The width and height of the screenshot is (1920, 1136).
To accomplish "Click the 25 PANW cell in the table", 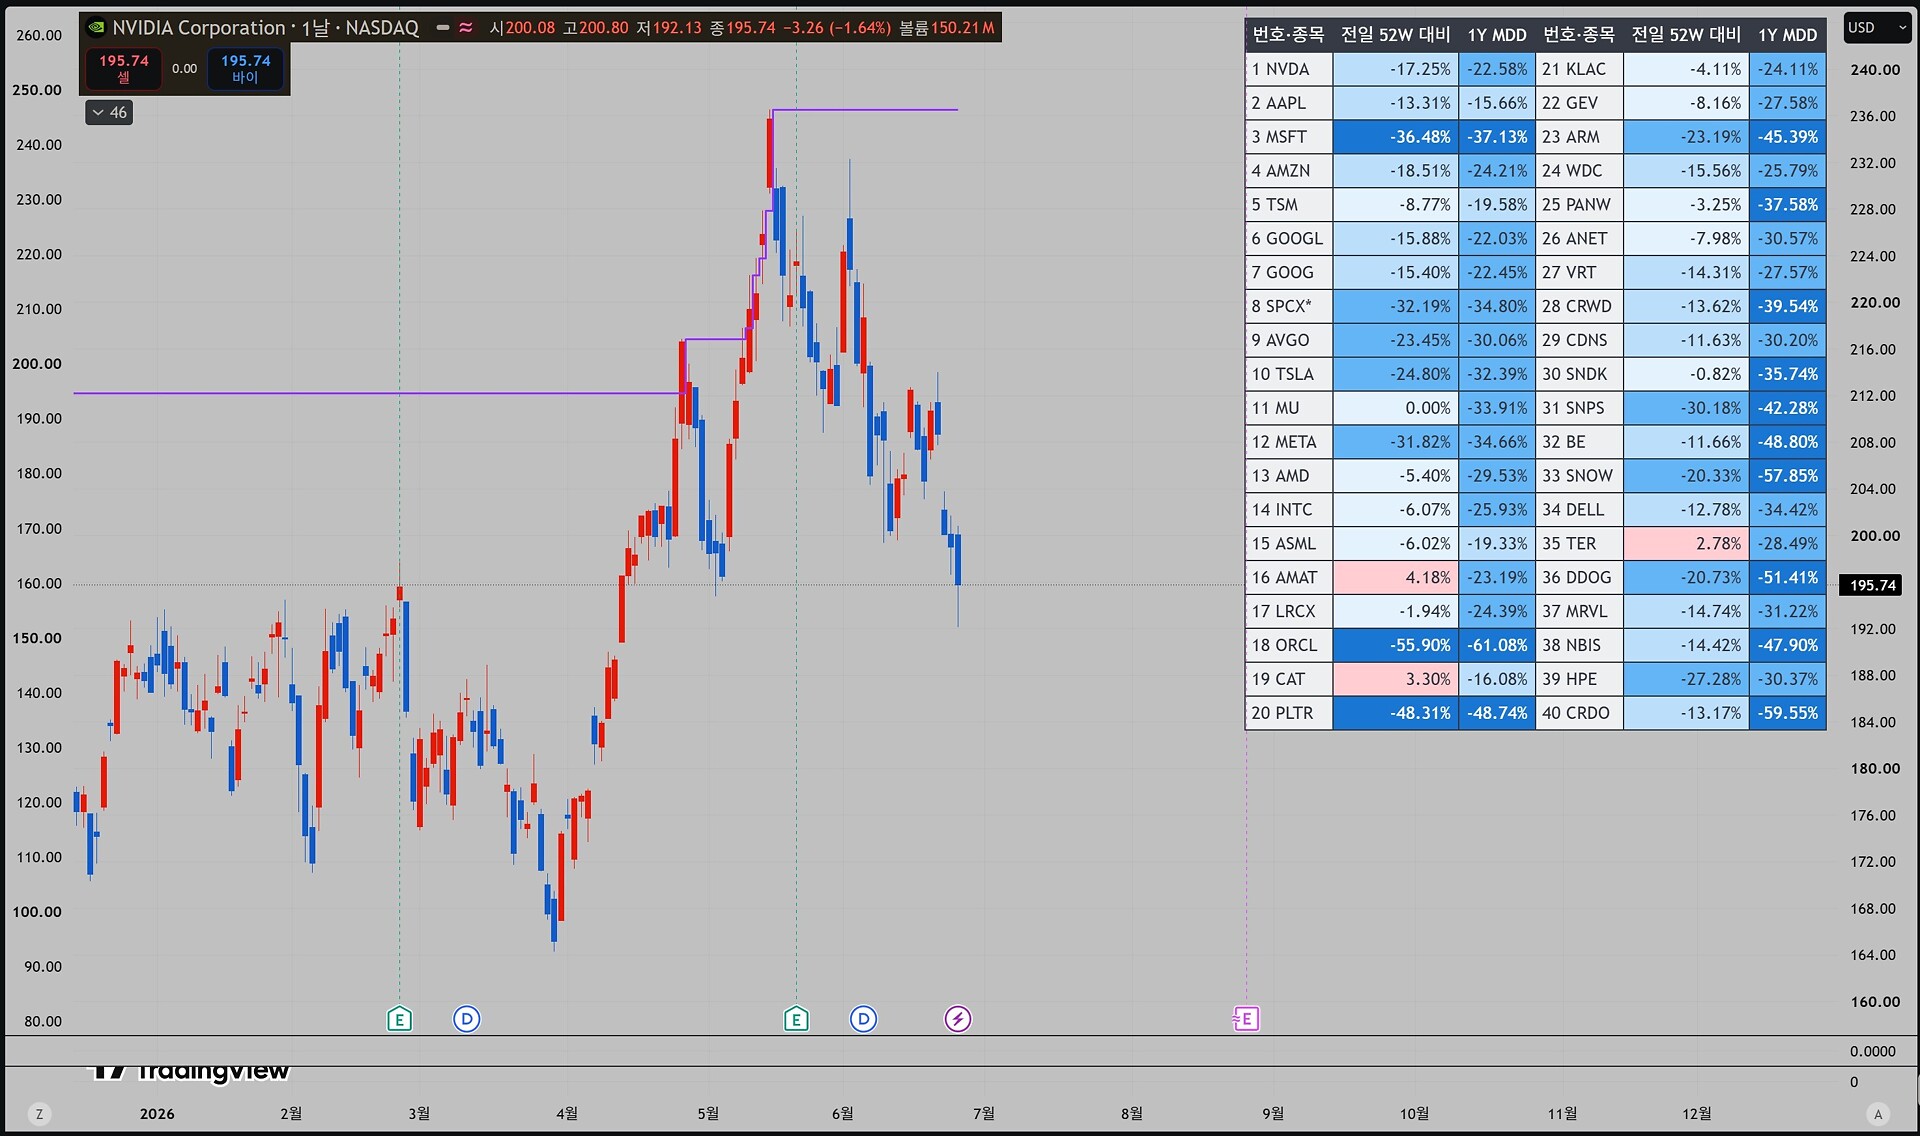I will pos(1579,205).
